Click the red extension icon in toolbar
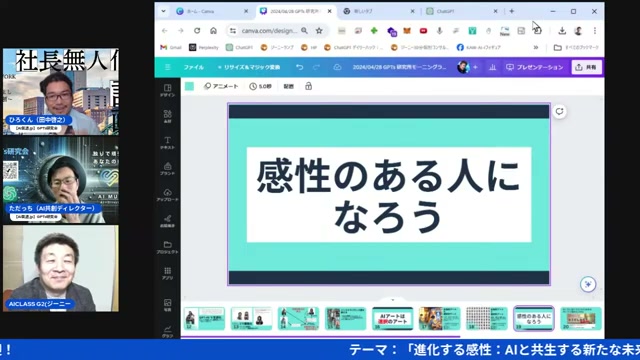The image size is (640, 360). pyautogui.click(x=423, y=31)
